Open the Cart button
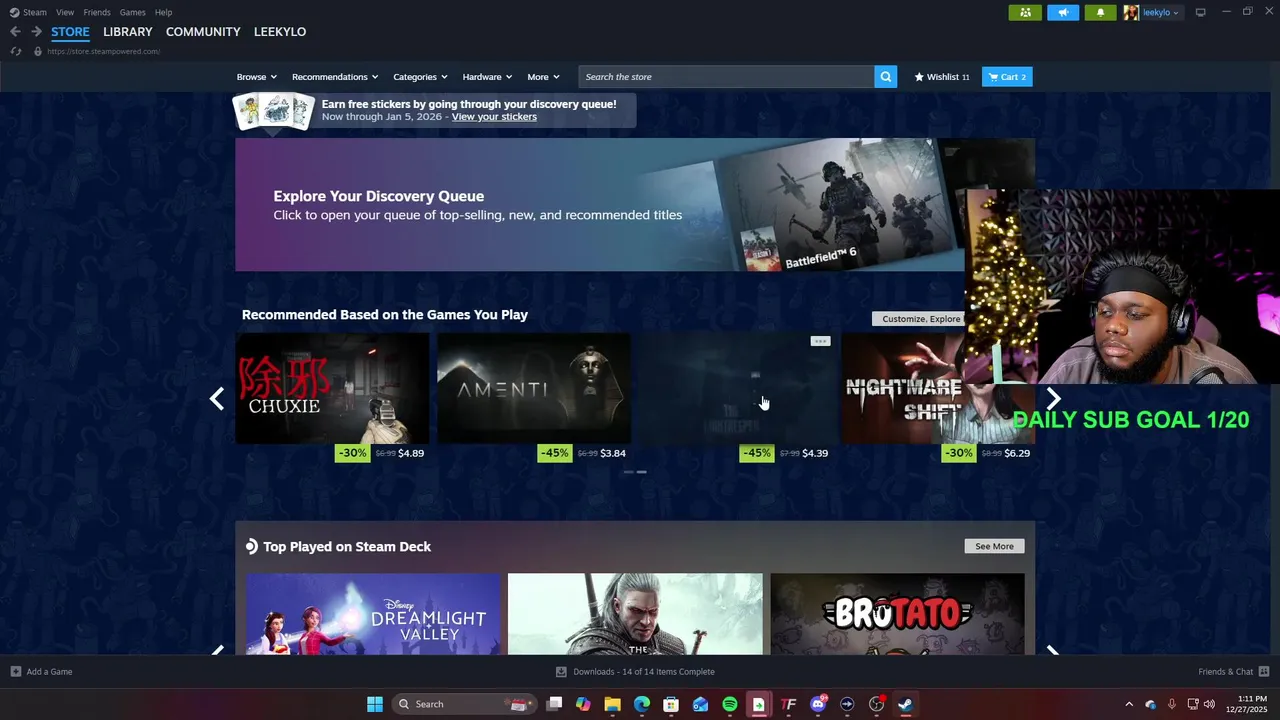 tap(1007, 77)
